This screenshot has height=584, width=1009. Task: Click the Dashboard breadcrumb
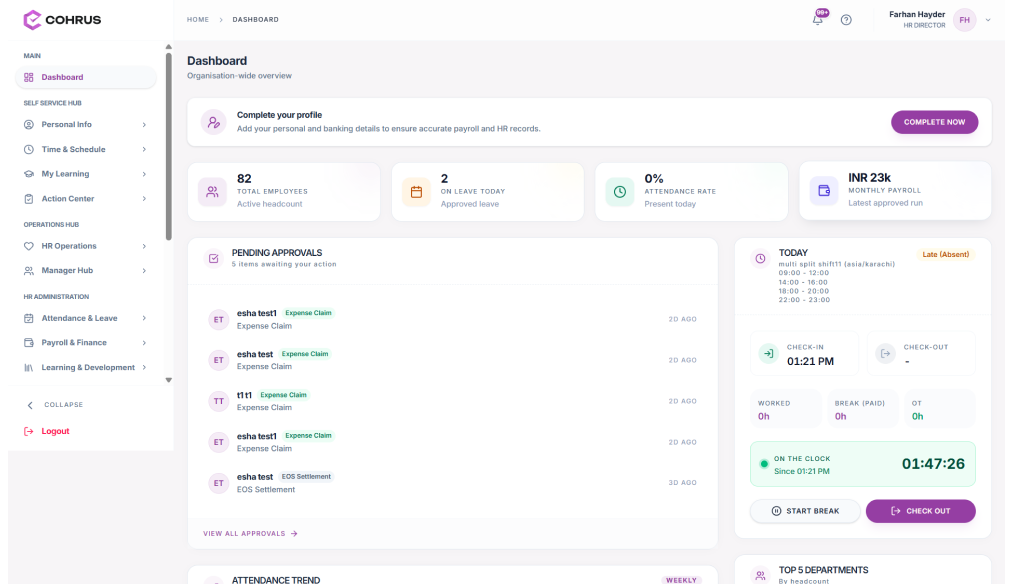point(255,20)
